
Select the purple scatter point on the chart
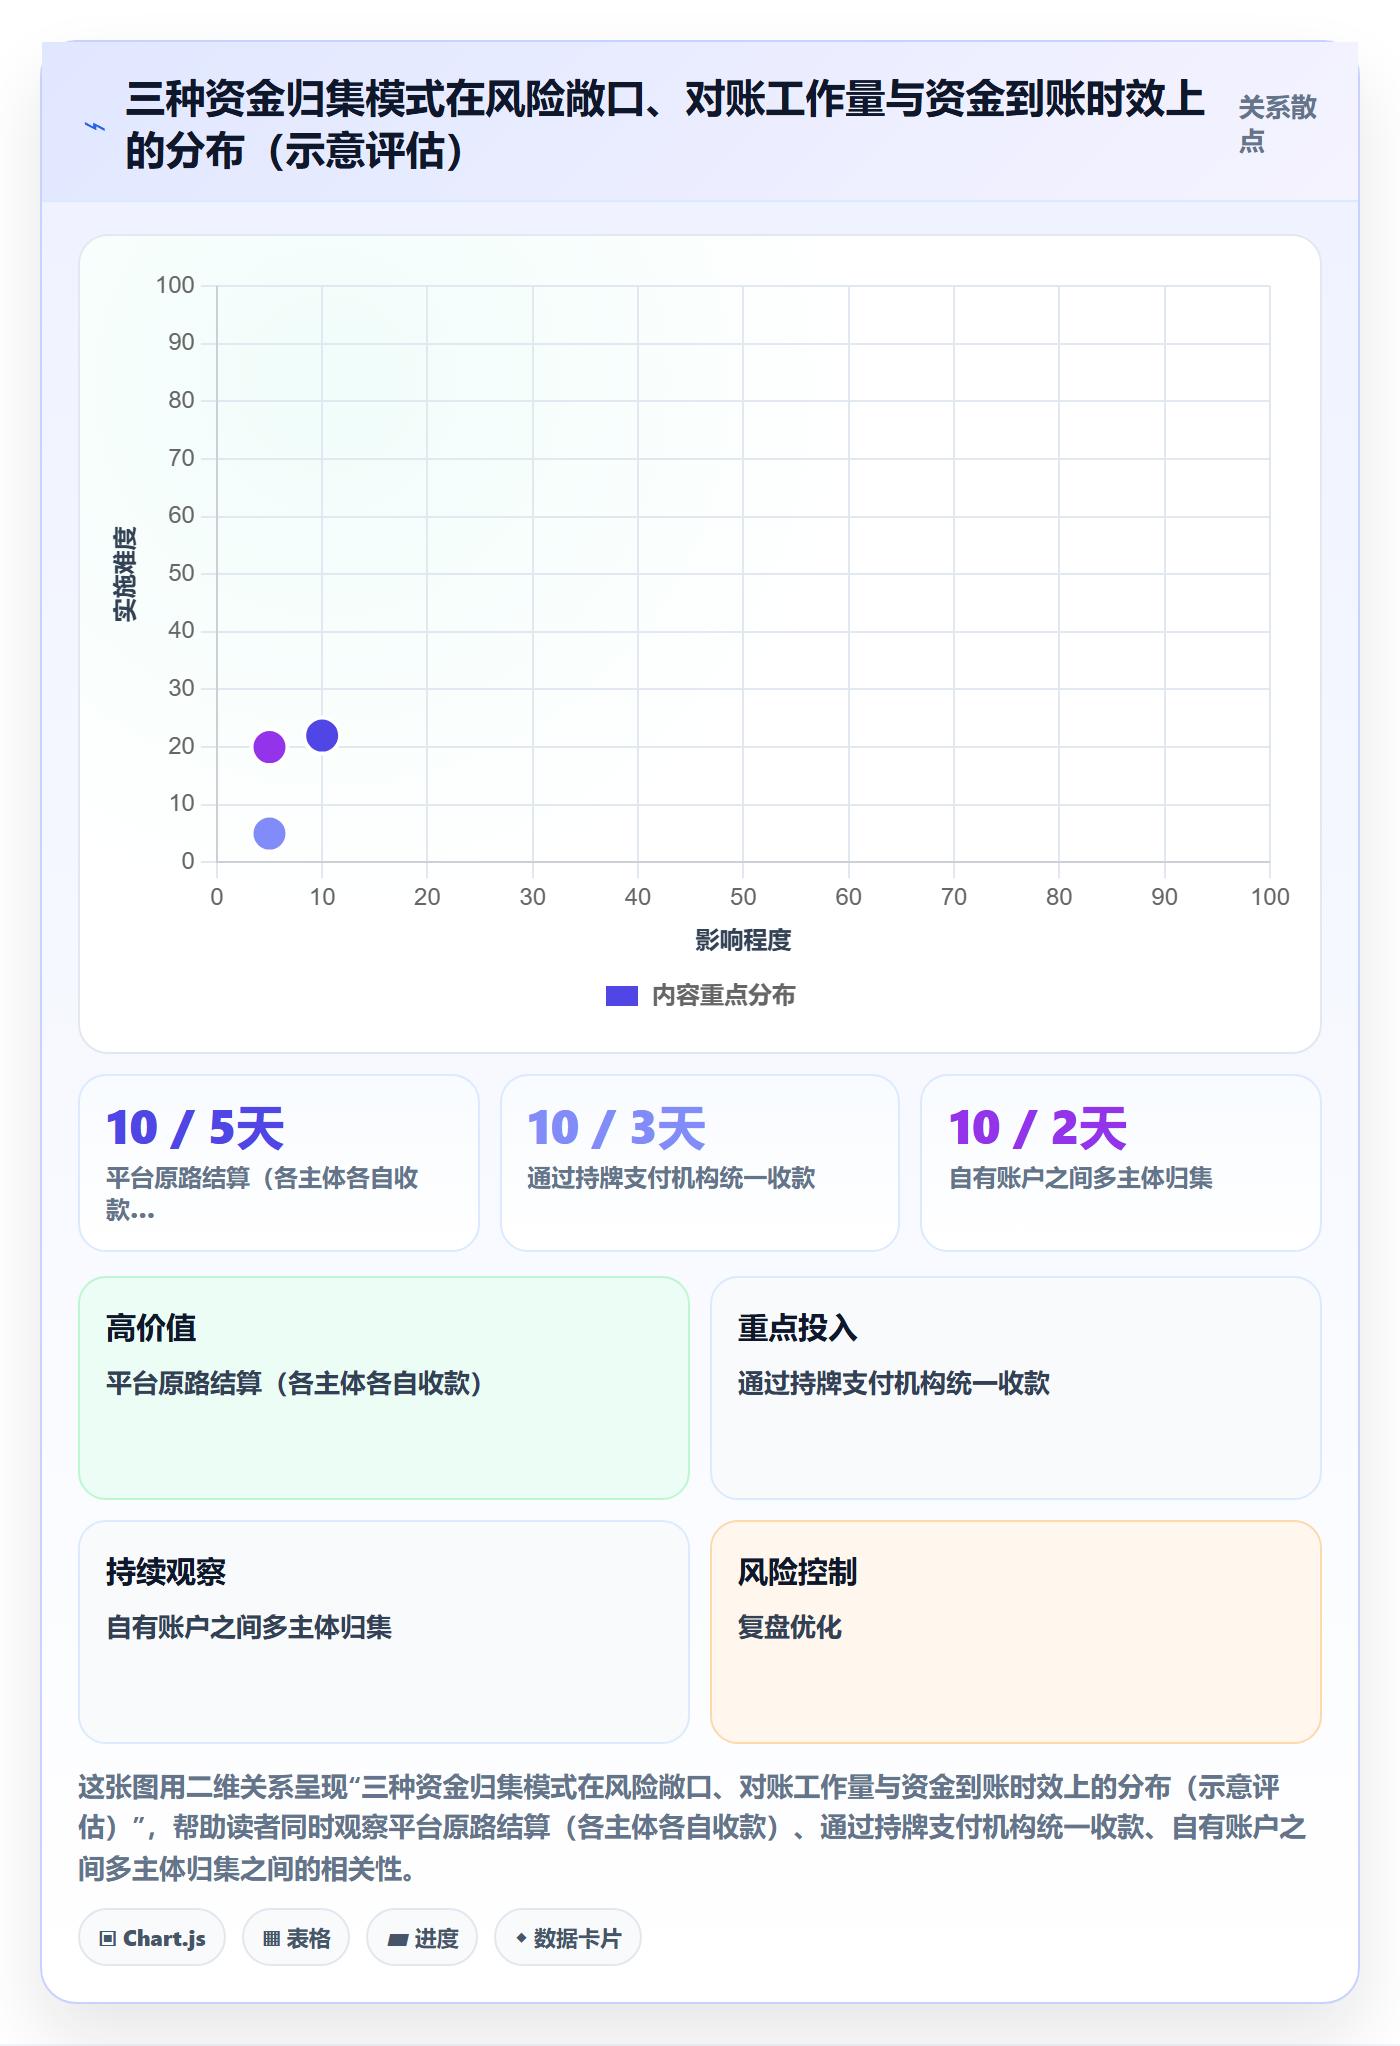tap(269, 747)
